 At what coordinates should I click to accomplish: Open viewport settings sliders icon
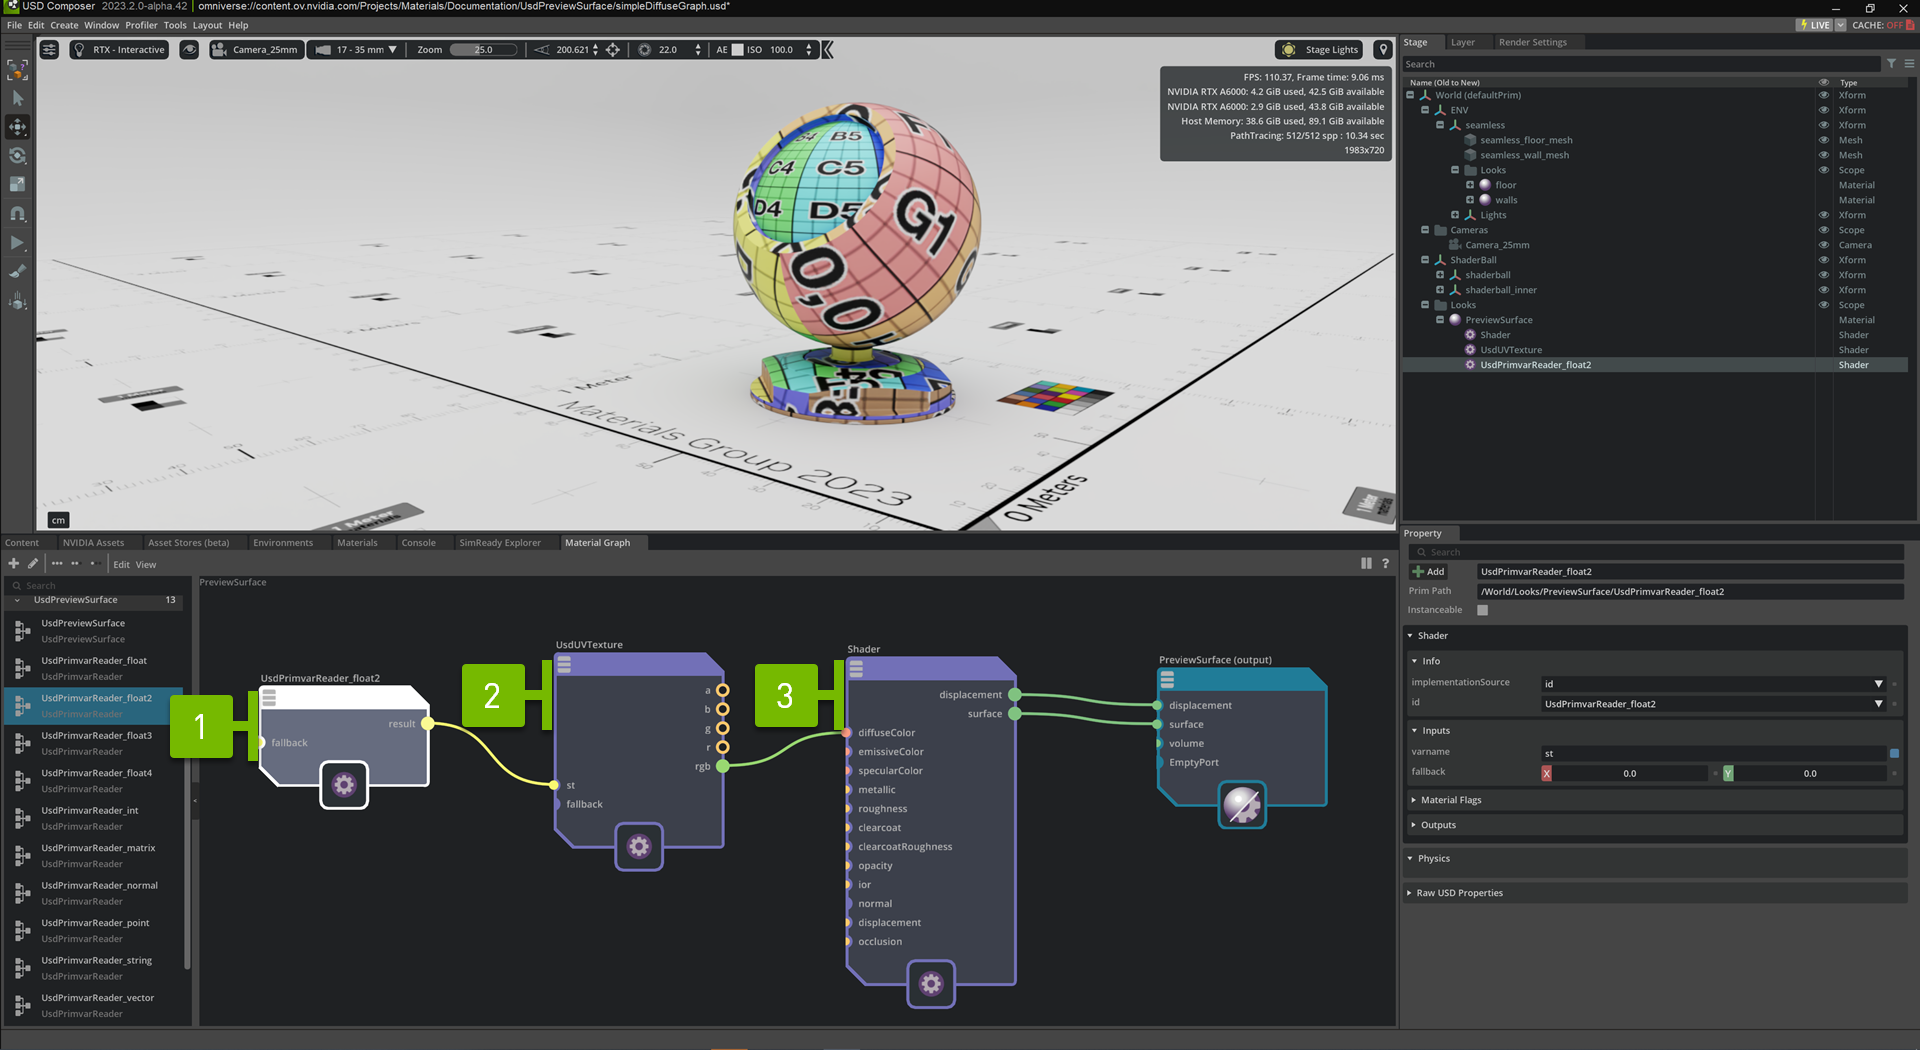coord(49,50)
